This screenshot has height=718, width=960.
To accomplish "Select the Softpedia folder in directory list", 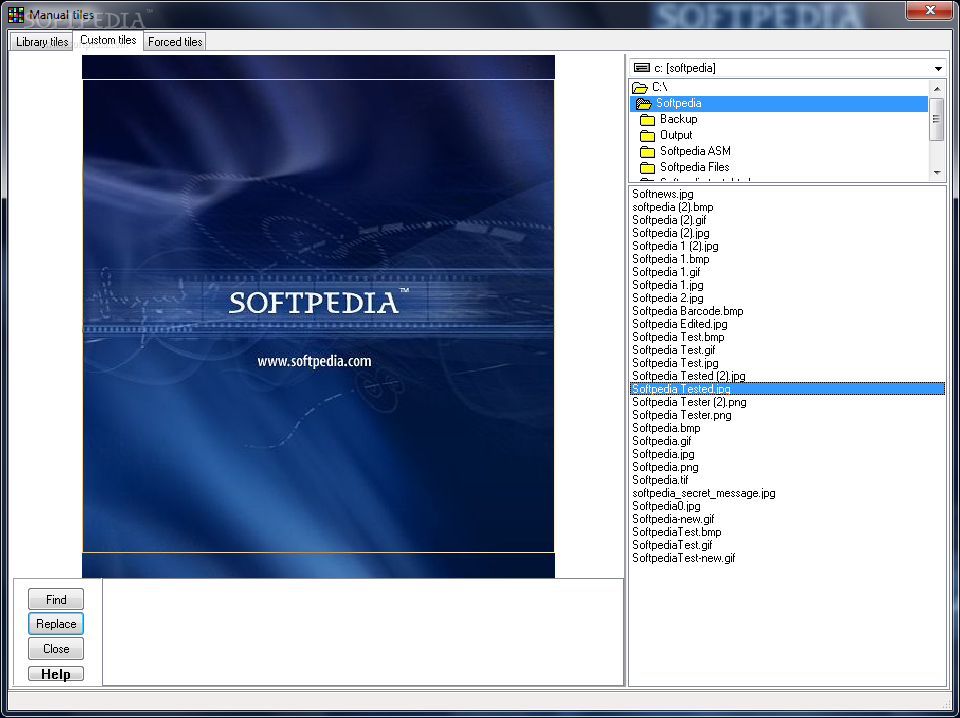I will point(779,103).
